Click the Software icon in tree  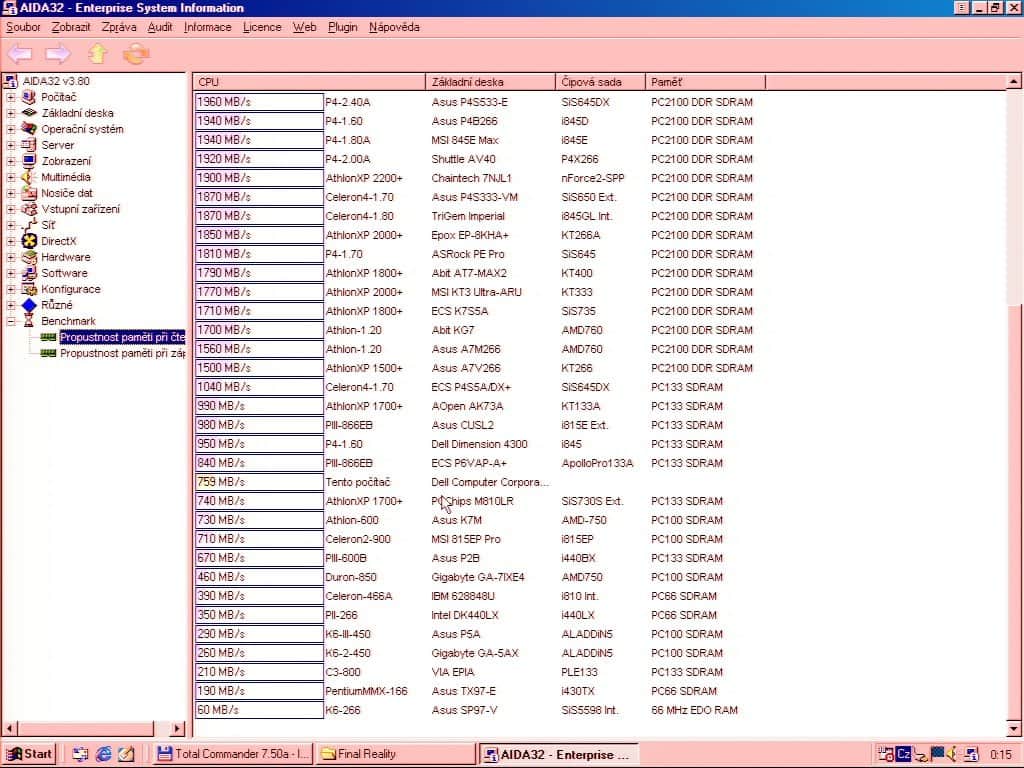pyautogui.click(x=29, y=273)
